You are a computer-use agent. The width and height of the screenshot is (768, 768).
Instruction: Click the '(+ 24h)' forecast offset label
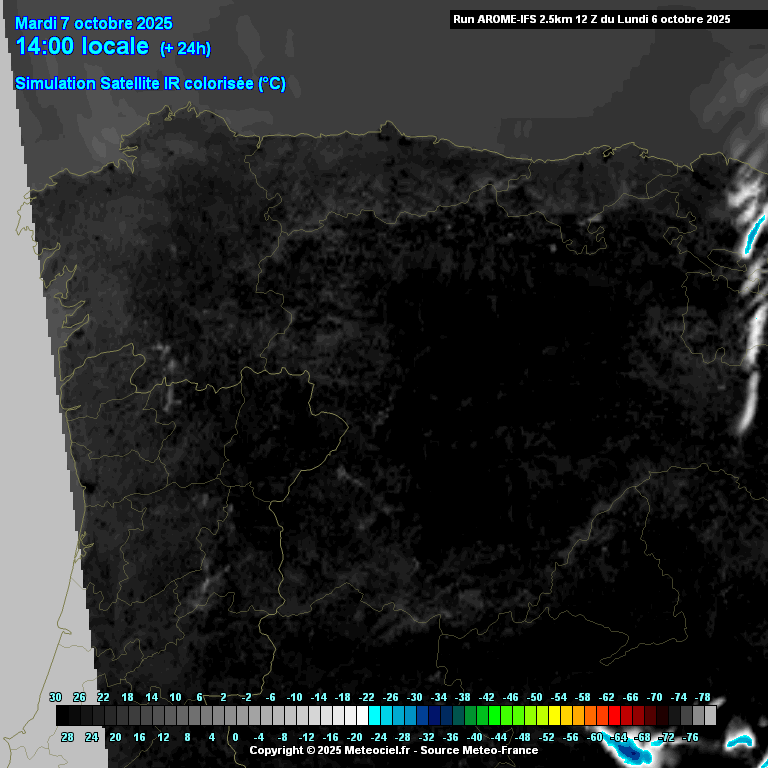tap(185, 49)
